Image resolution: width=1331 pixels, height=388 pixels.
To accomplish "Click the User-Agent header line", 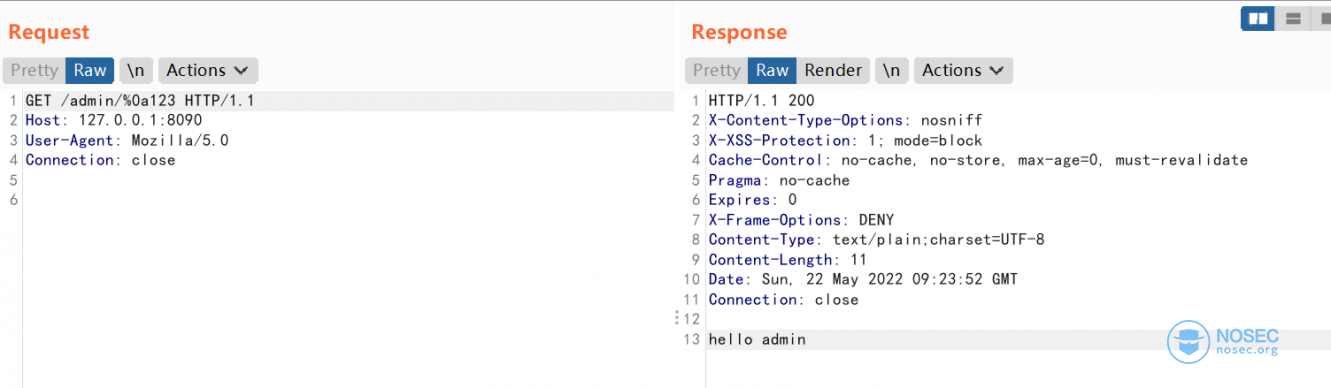I will pyautogui.click(x=127, y=140).
